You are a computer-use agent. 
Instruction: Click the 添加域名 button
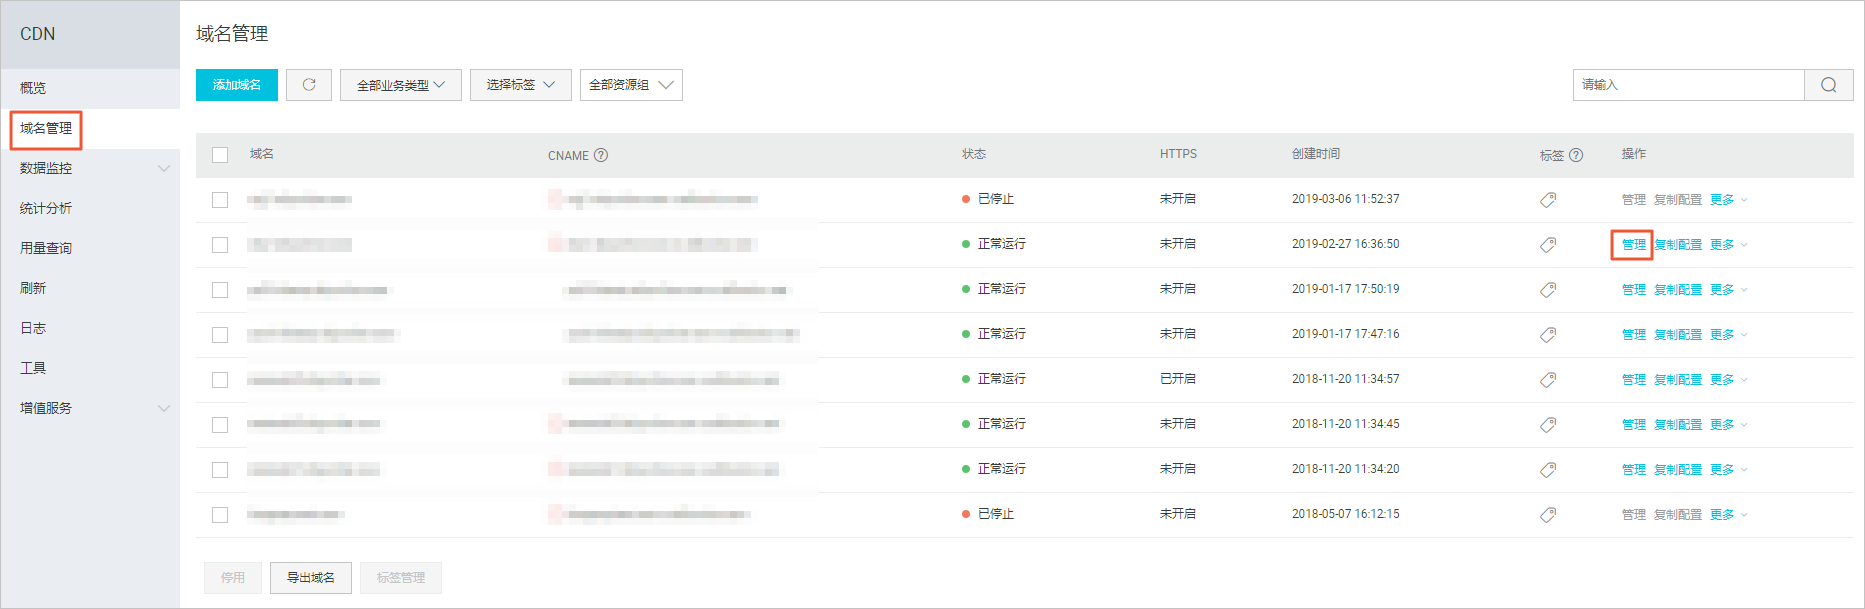[x=237, y=85]
